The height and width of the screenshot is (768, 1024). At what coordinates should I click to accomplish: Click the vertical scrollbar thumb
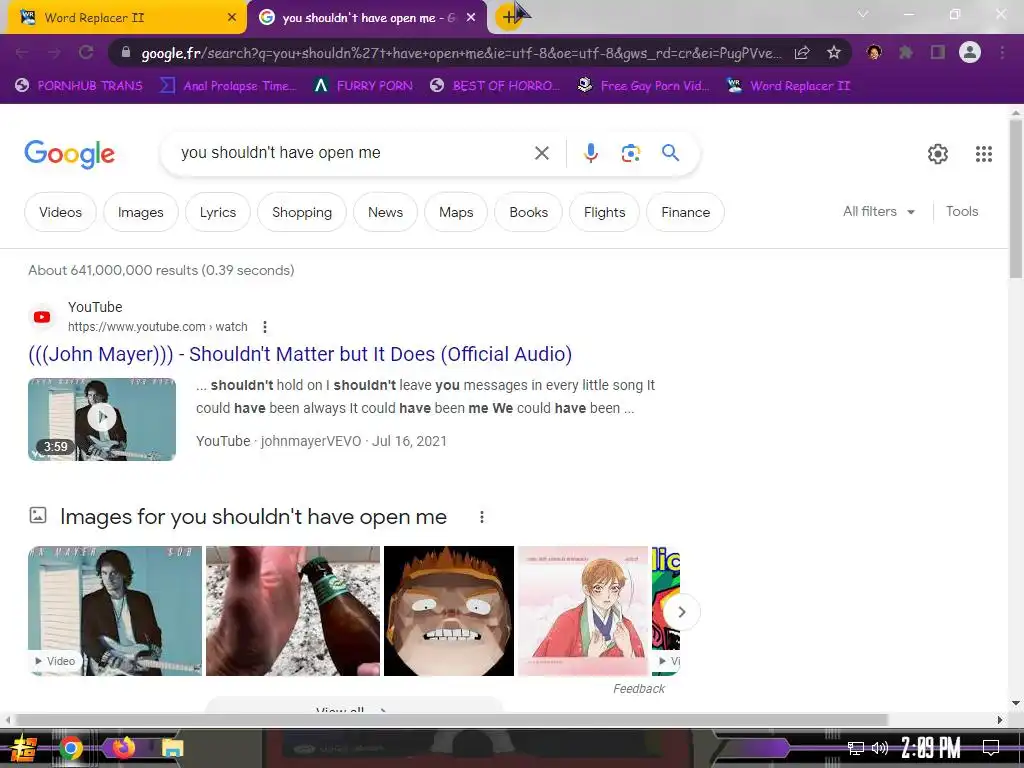click(x=1016, y=199)
